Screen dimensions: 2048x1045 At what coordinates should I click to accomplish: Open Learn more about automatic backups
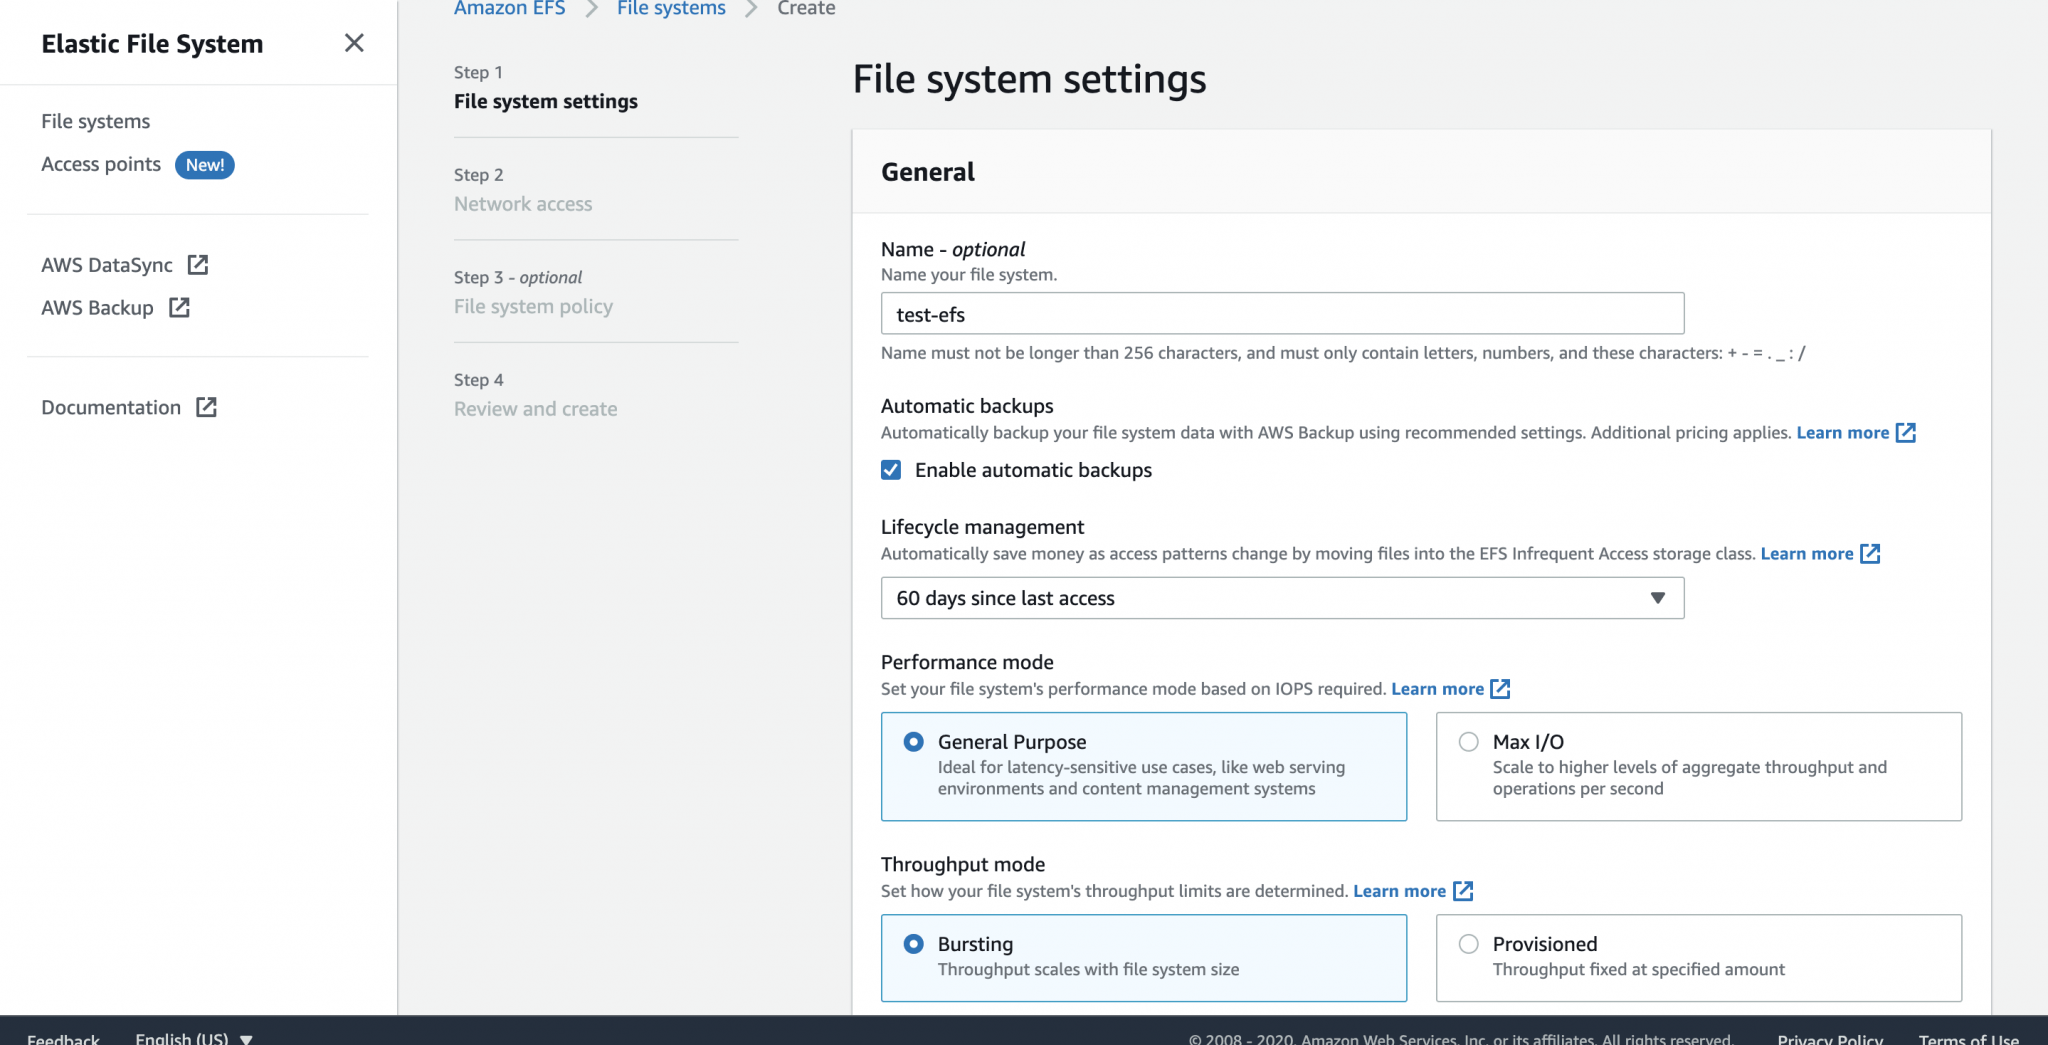point(1845,432)
